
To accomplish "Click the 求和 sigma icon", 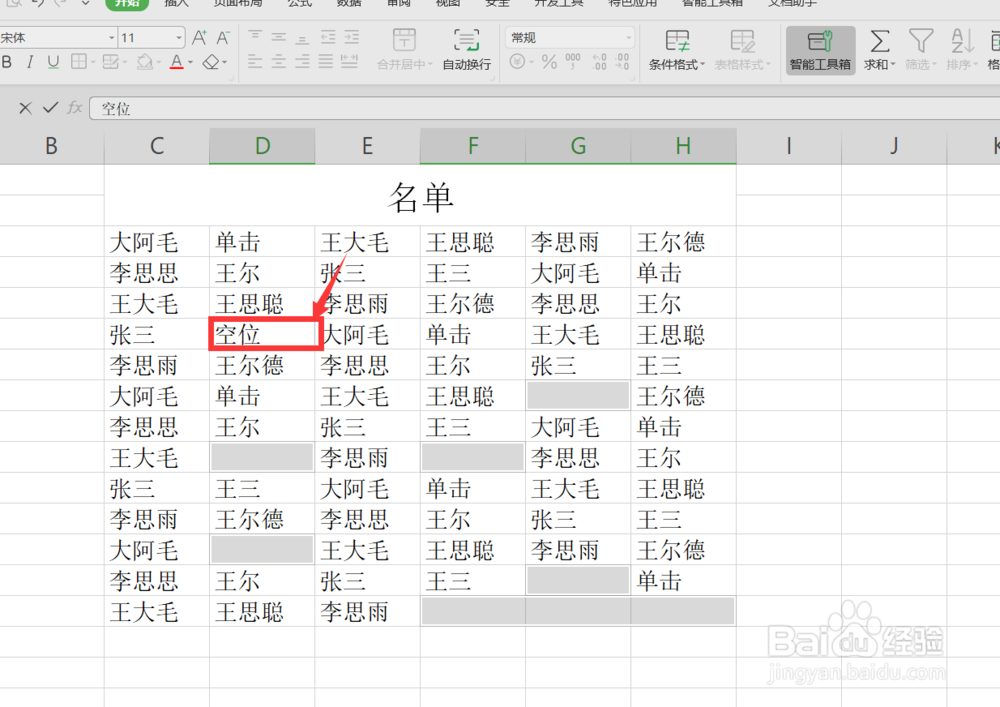I will tap(879, 41).
